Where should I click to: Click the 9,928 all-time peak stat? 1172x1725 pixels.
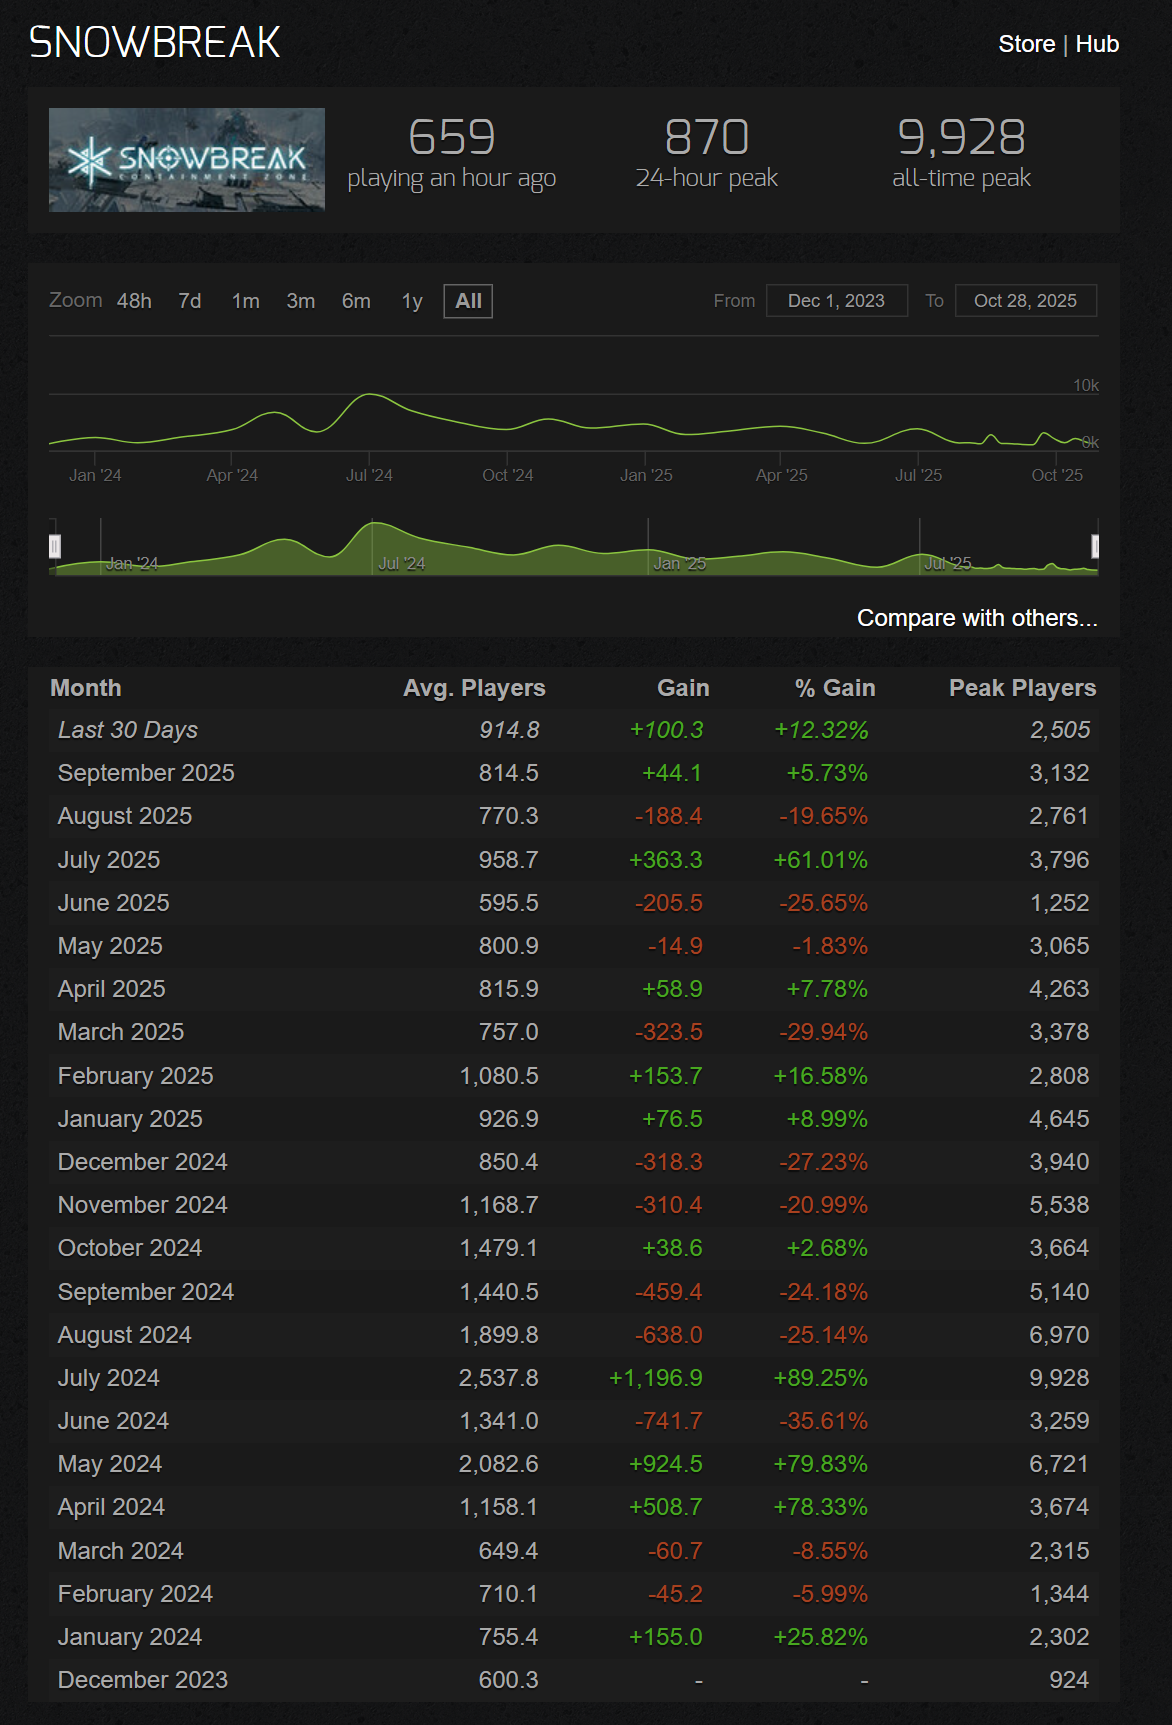pyautogui.click(x=961, y=155)
